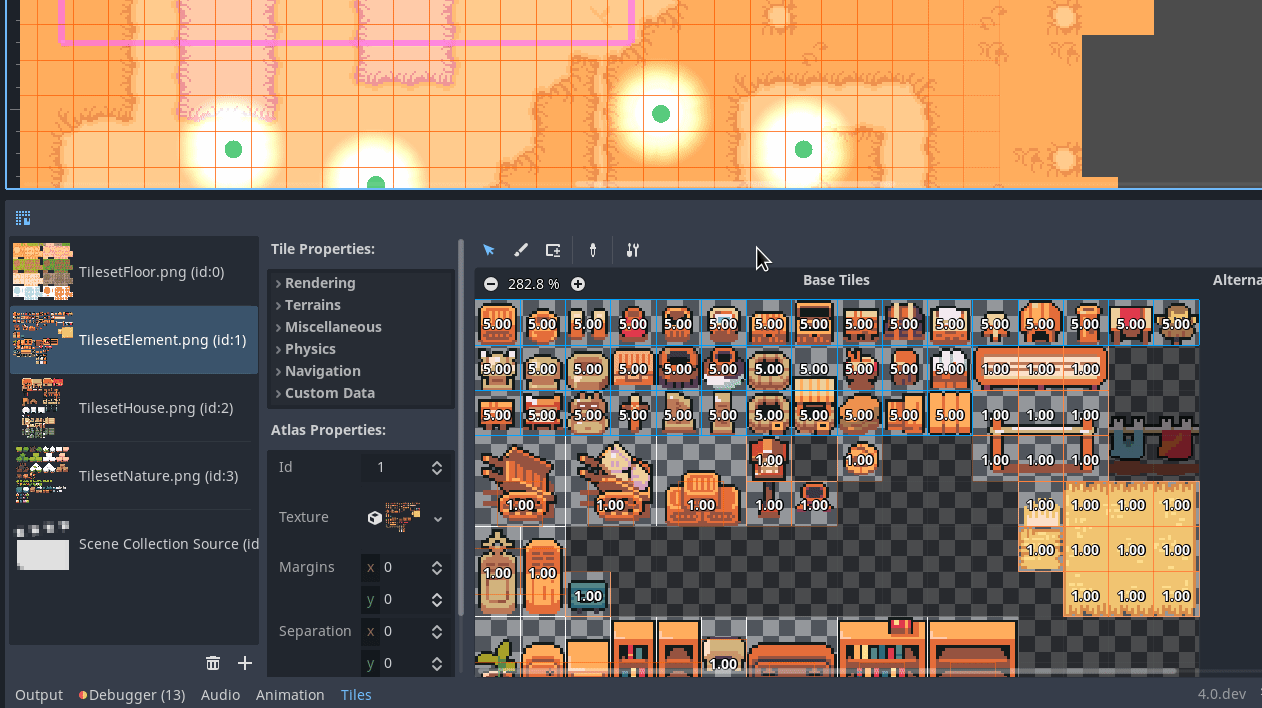Select TilesetNature.png (id:3) source
Screen dimensions: 1262x708
click(134, 476)
